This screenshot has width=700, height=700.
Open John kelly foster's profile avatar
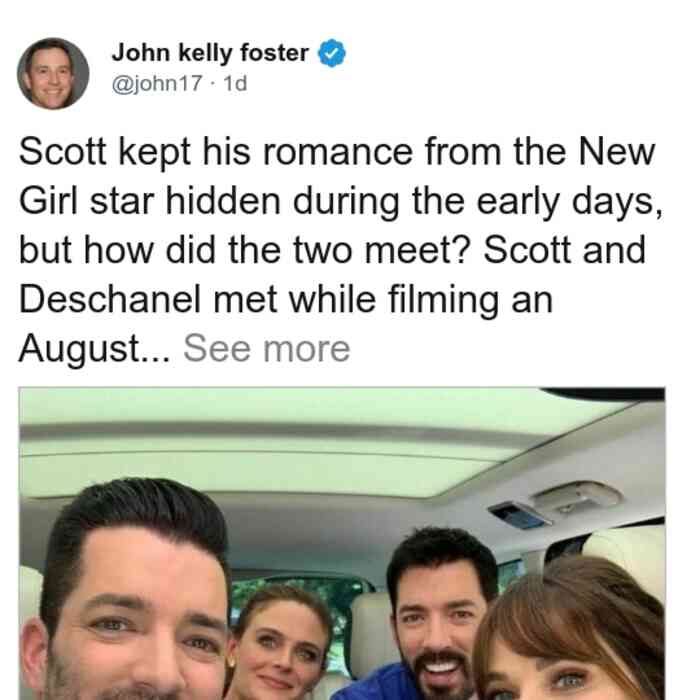[53, 74]
